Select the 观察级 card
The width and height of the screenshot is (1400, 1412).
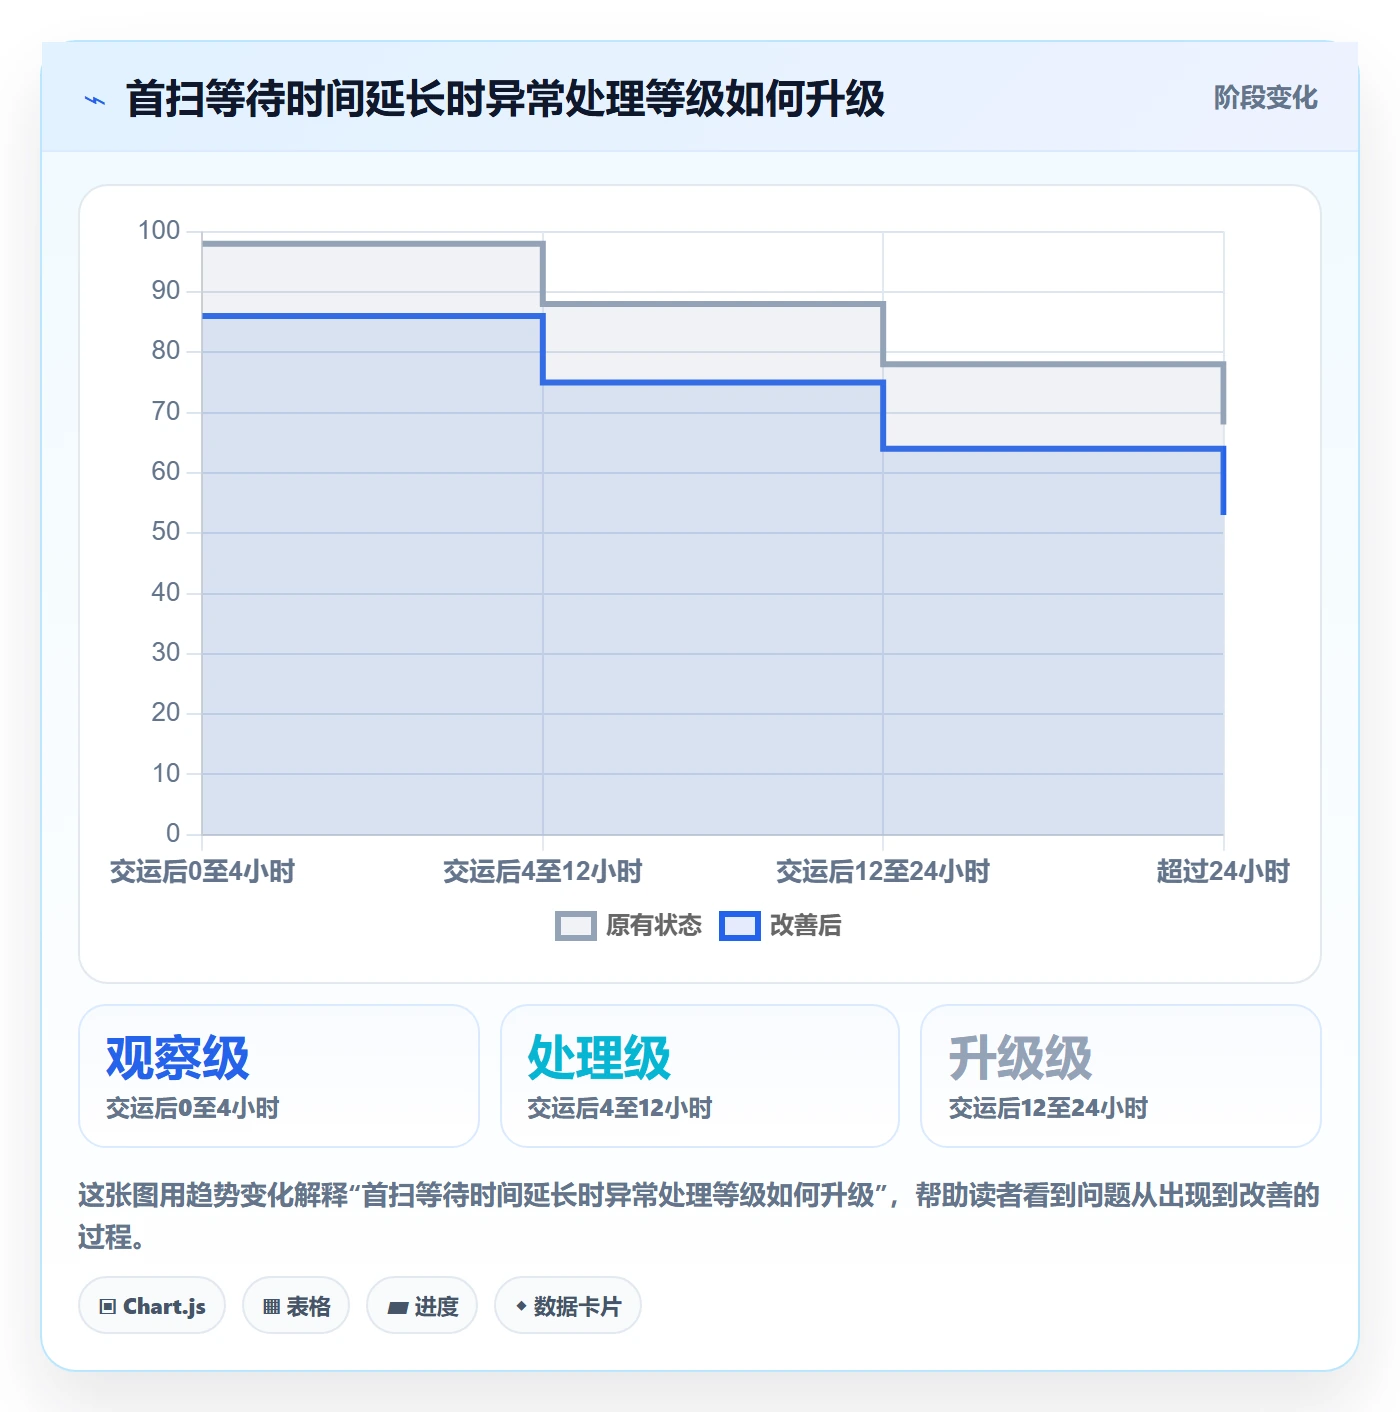tap(279, 1076)
